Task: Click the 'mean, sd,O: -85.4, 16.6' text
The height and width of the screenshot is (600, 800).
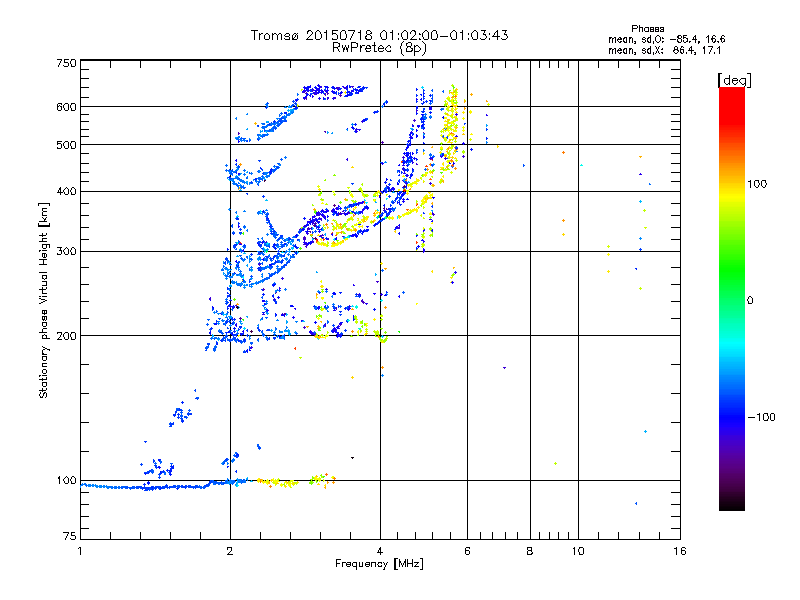Action: click(666, 39)
